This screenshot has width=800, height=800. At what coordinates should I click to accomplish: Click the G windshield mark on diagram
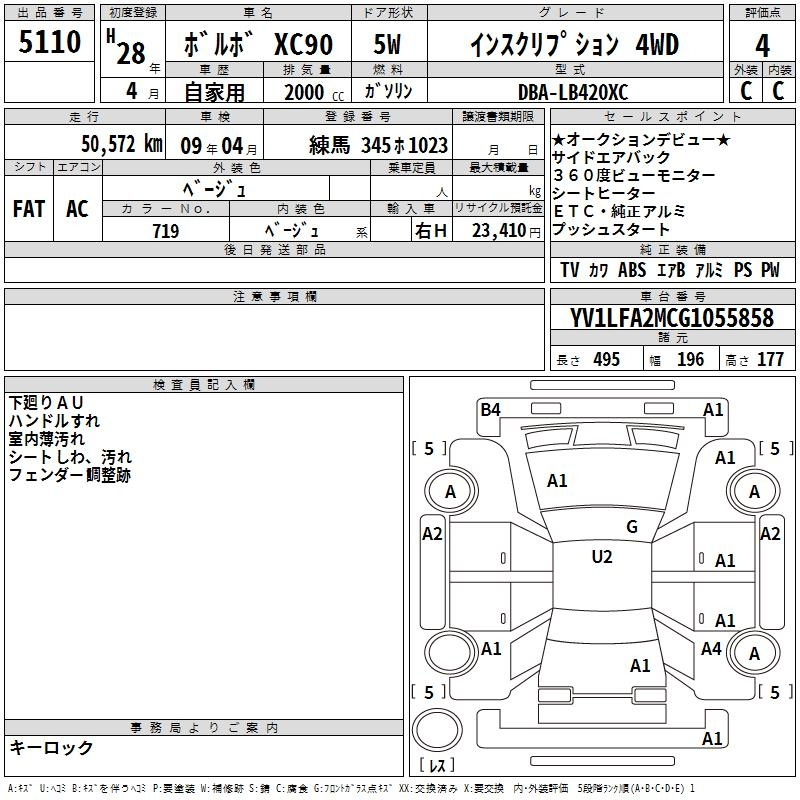[x=631, y=527]
